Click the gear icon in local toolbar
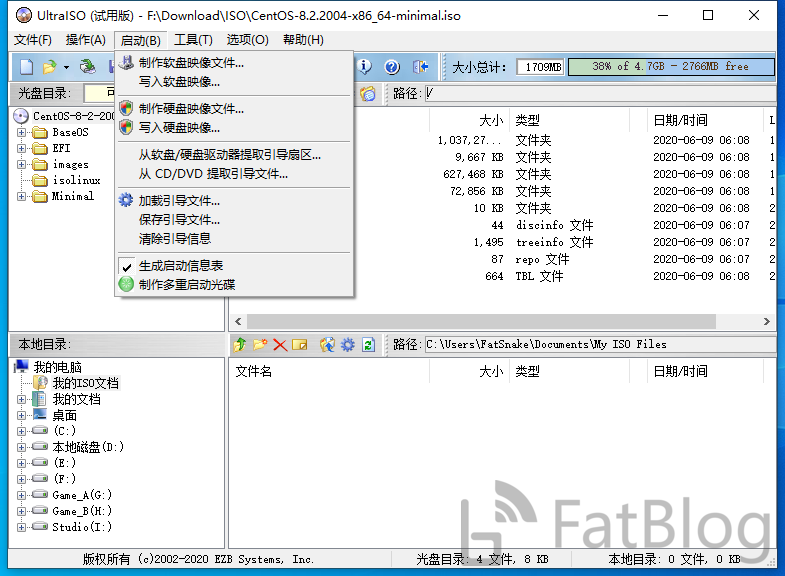Screen dimensions: 785x576 [x=347, y=344]
